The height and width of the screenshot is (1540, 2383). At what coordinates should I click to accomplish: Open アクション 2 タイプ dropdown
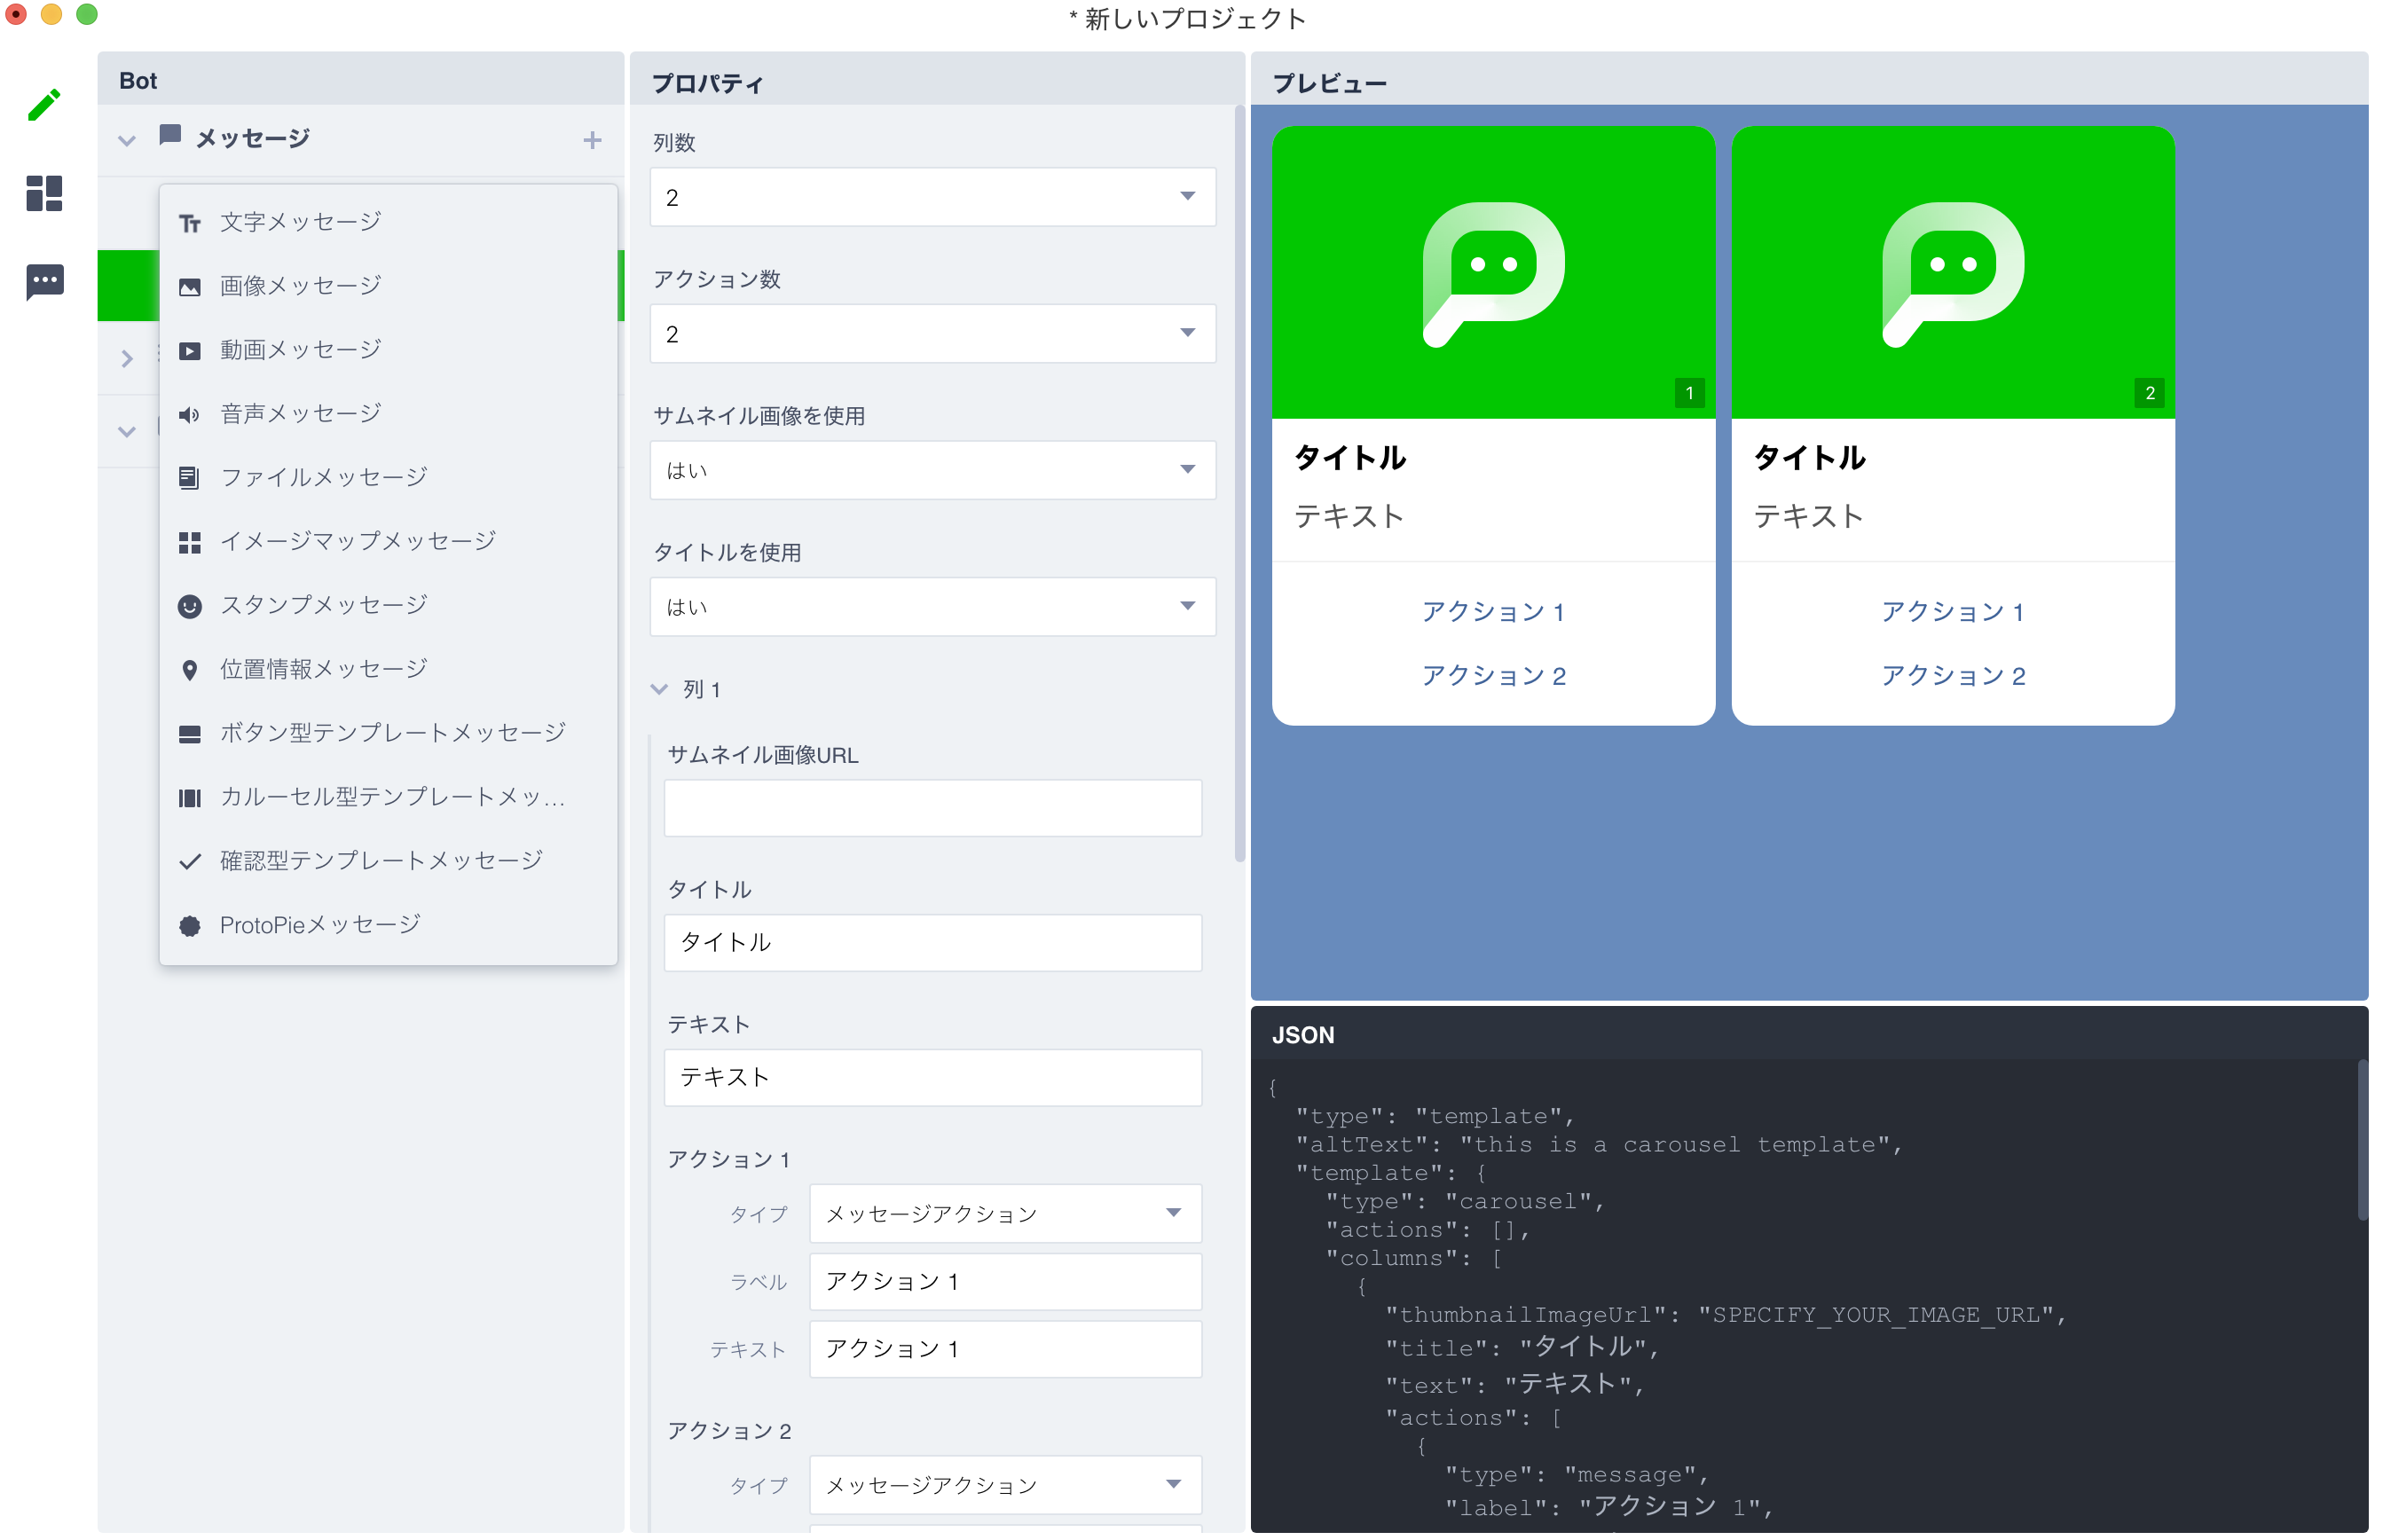(x=1005, y=1485)
